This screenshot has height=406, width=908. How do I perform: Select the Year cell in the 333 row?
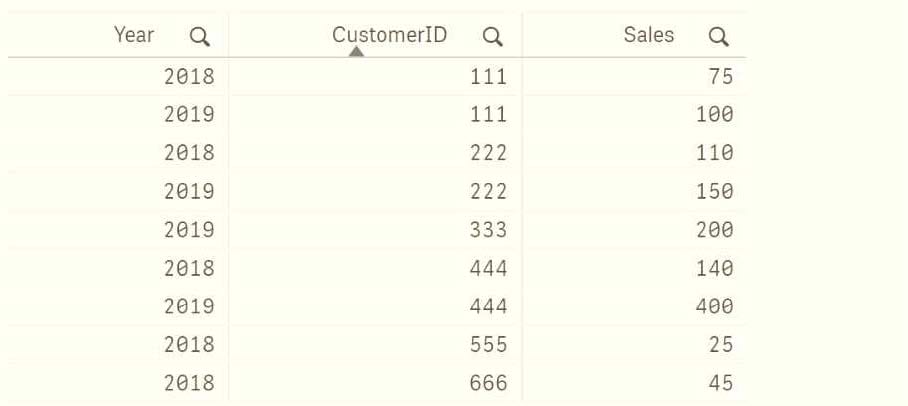point(189,229)
